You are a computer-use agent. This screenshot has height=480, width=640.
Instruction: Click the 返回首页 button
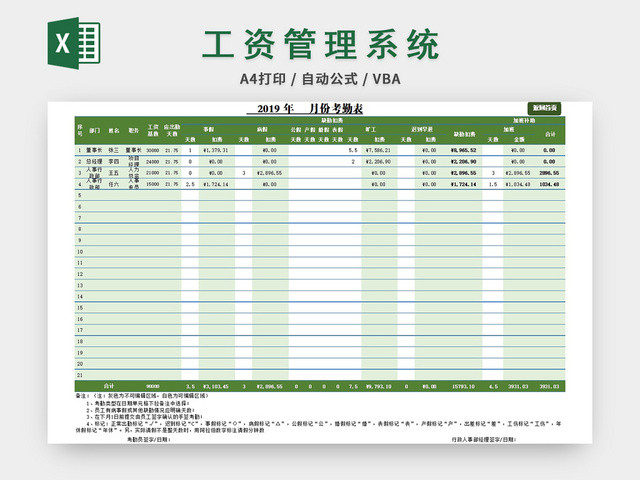tap(544, 108)
